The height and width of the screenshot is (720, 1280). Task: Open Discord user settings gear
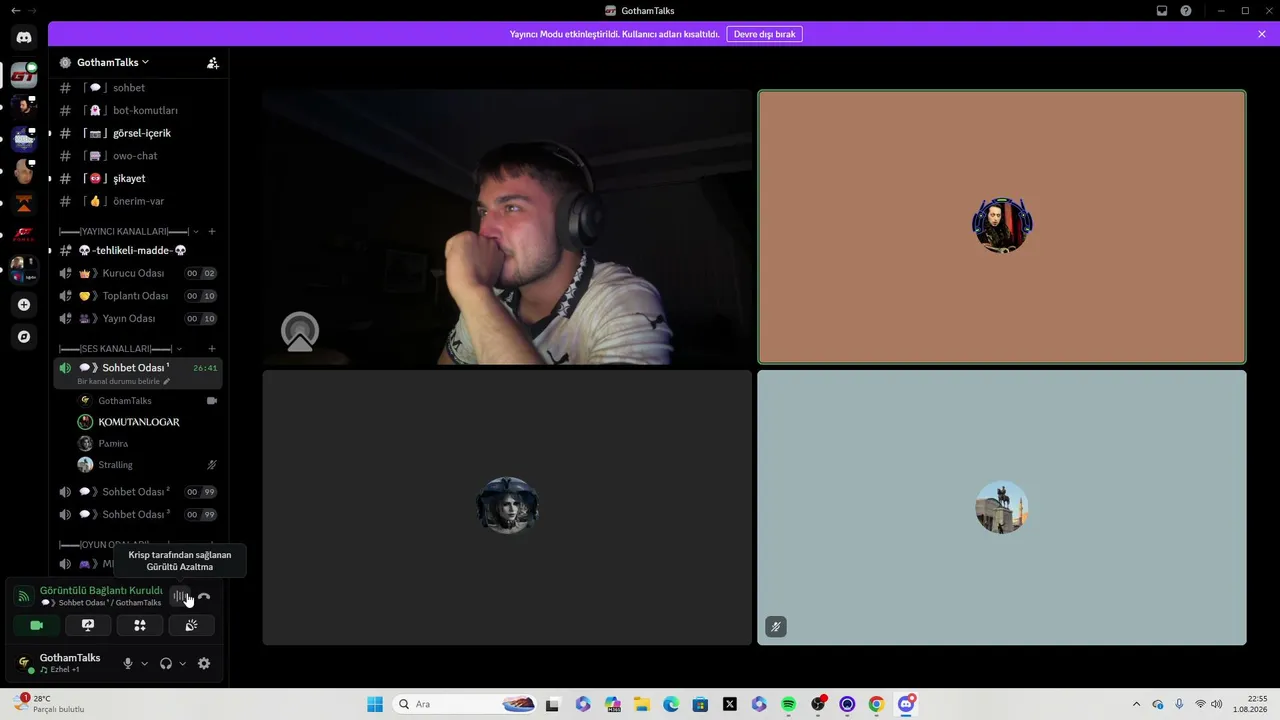[x=204, y=663]
